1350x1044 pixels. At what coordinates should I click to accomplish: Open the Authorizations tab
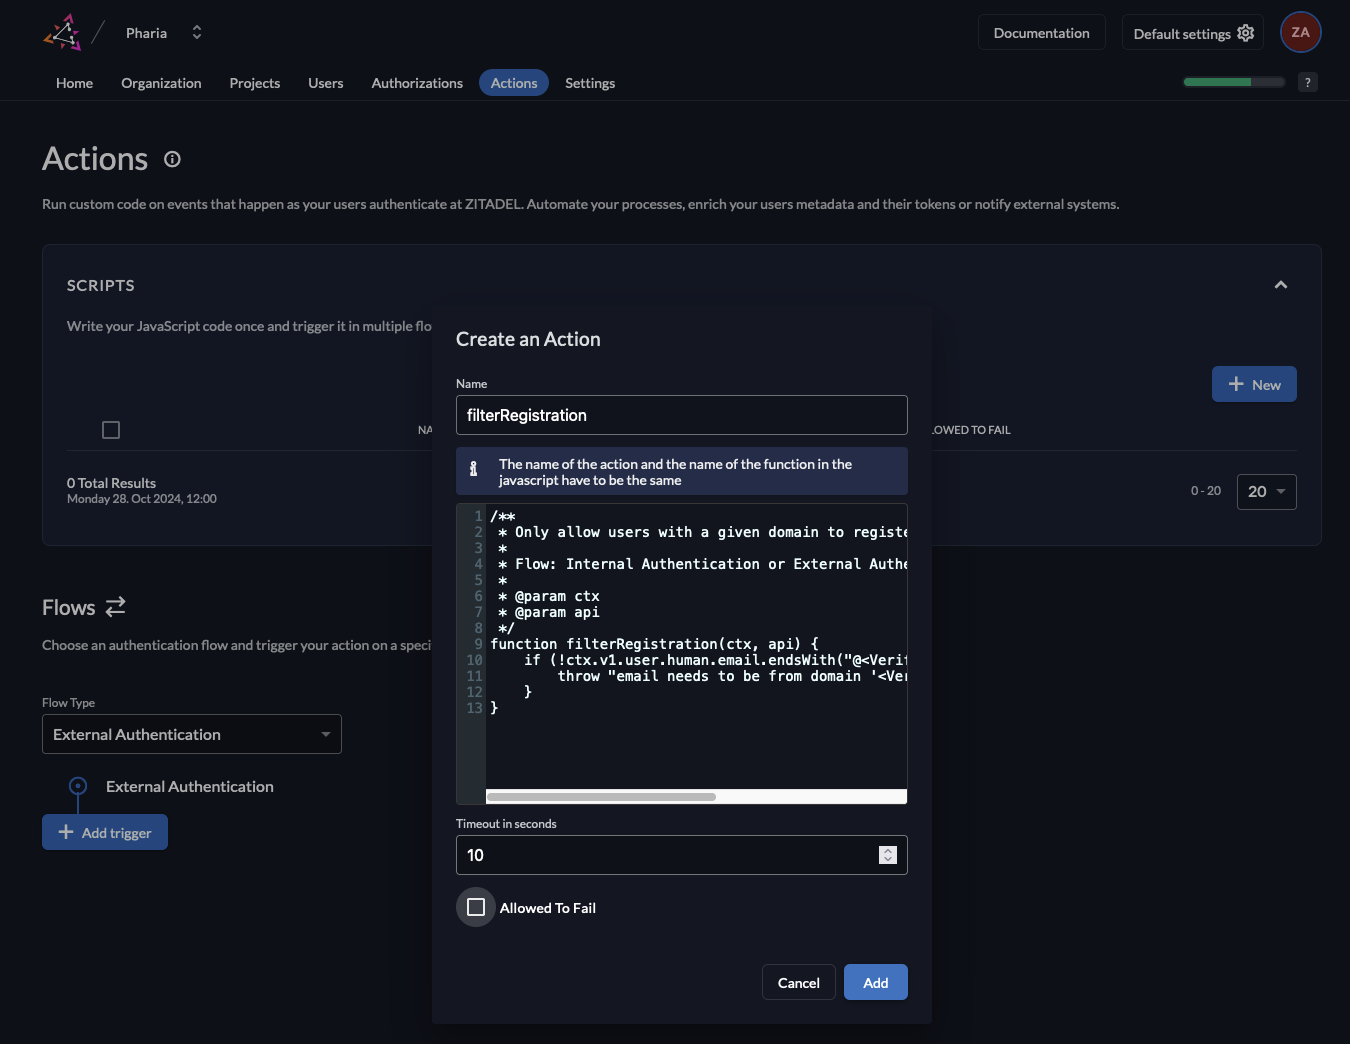(417, 83)
